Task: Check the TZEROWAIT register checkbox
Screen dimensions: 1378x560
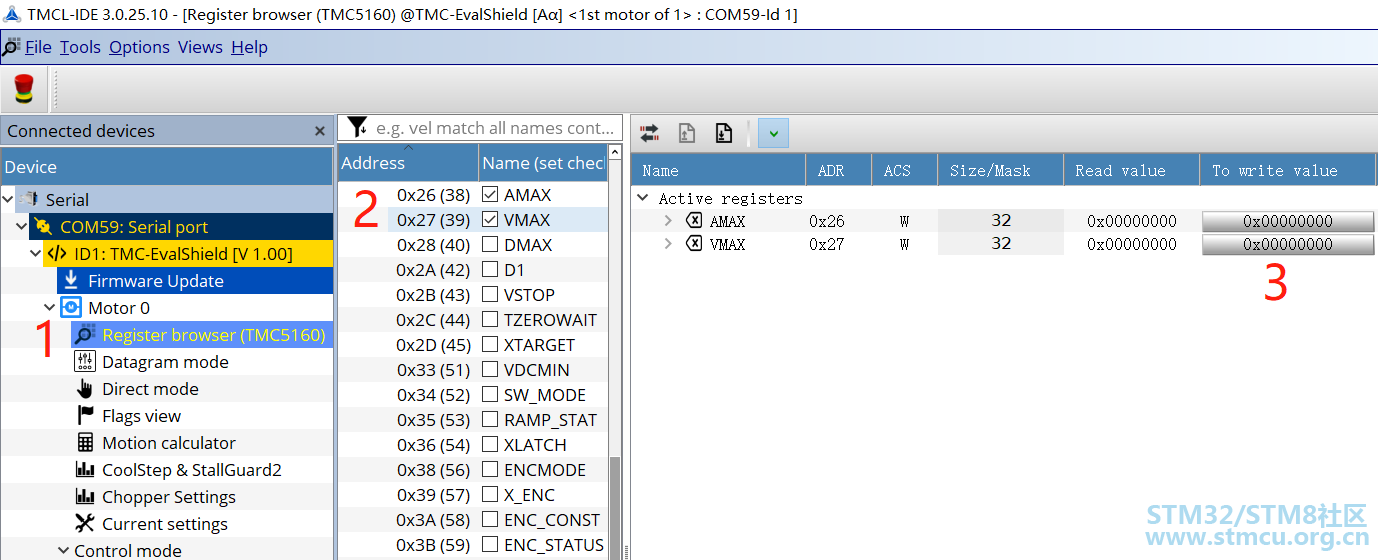Action: click(490, 319)
